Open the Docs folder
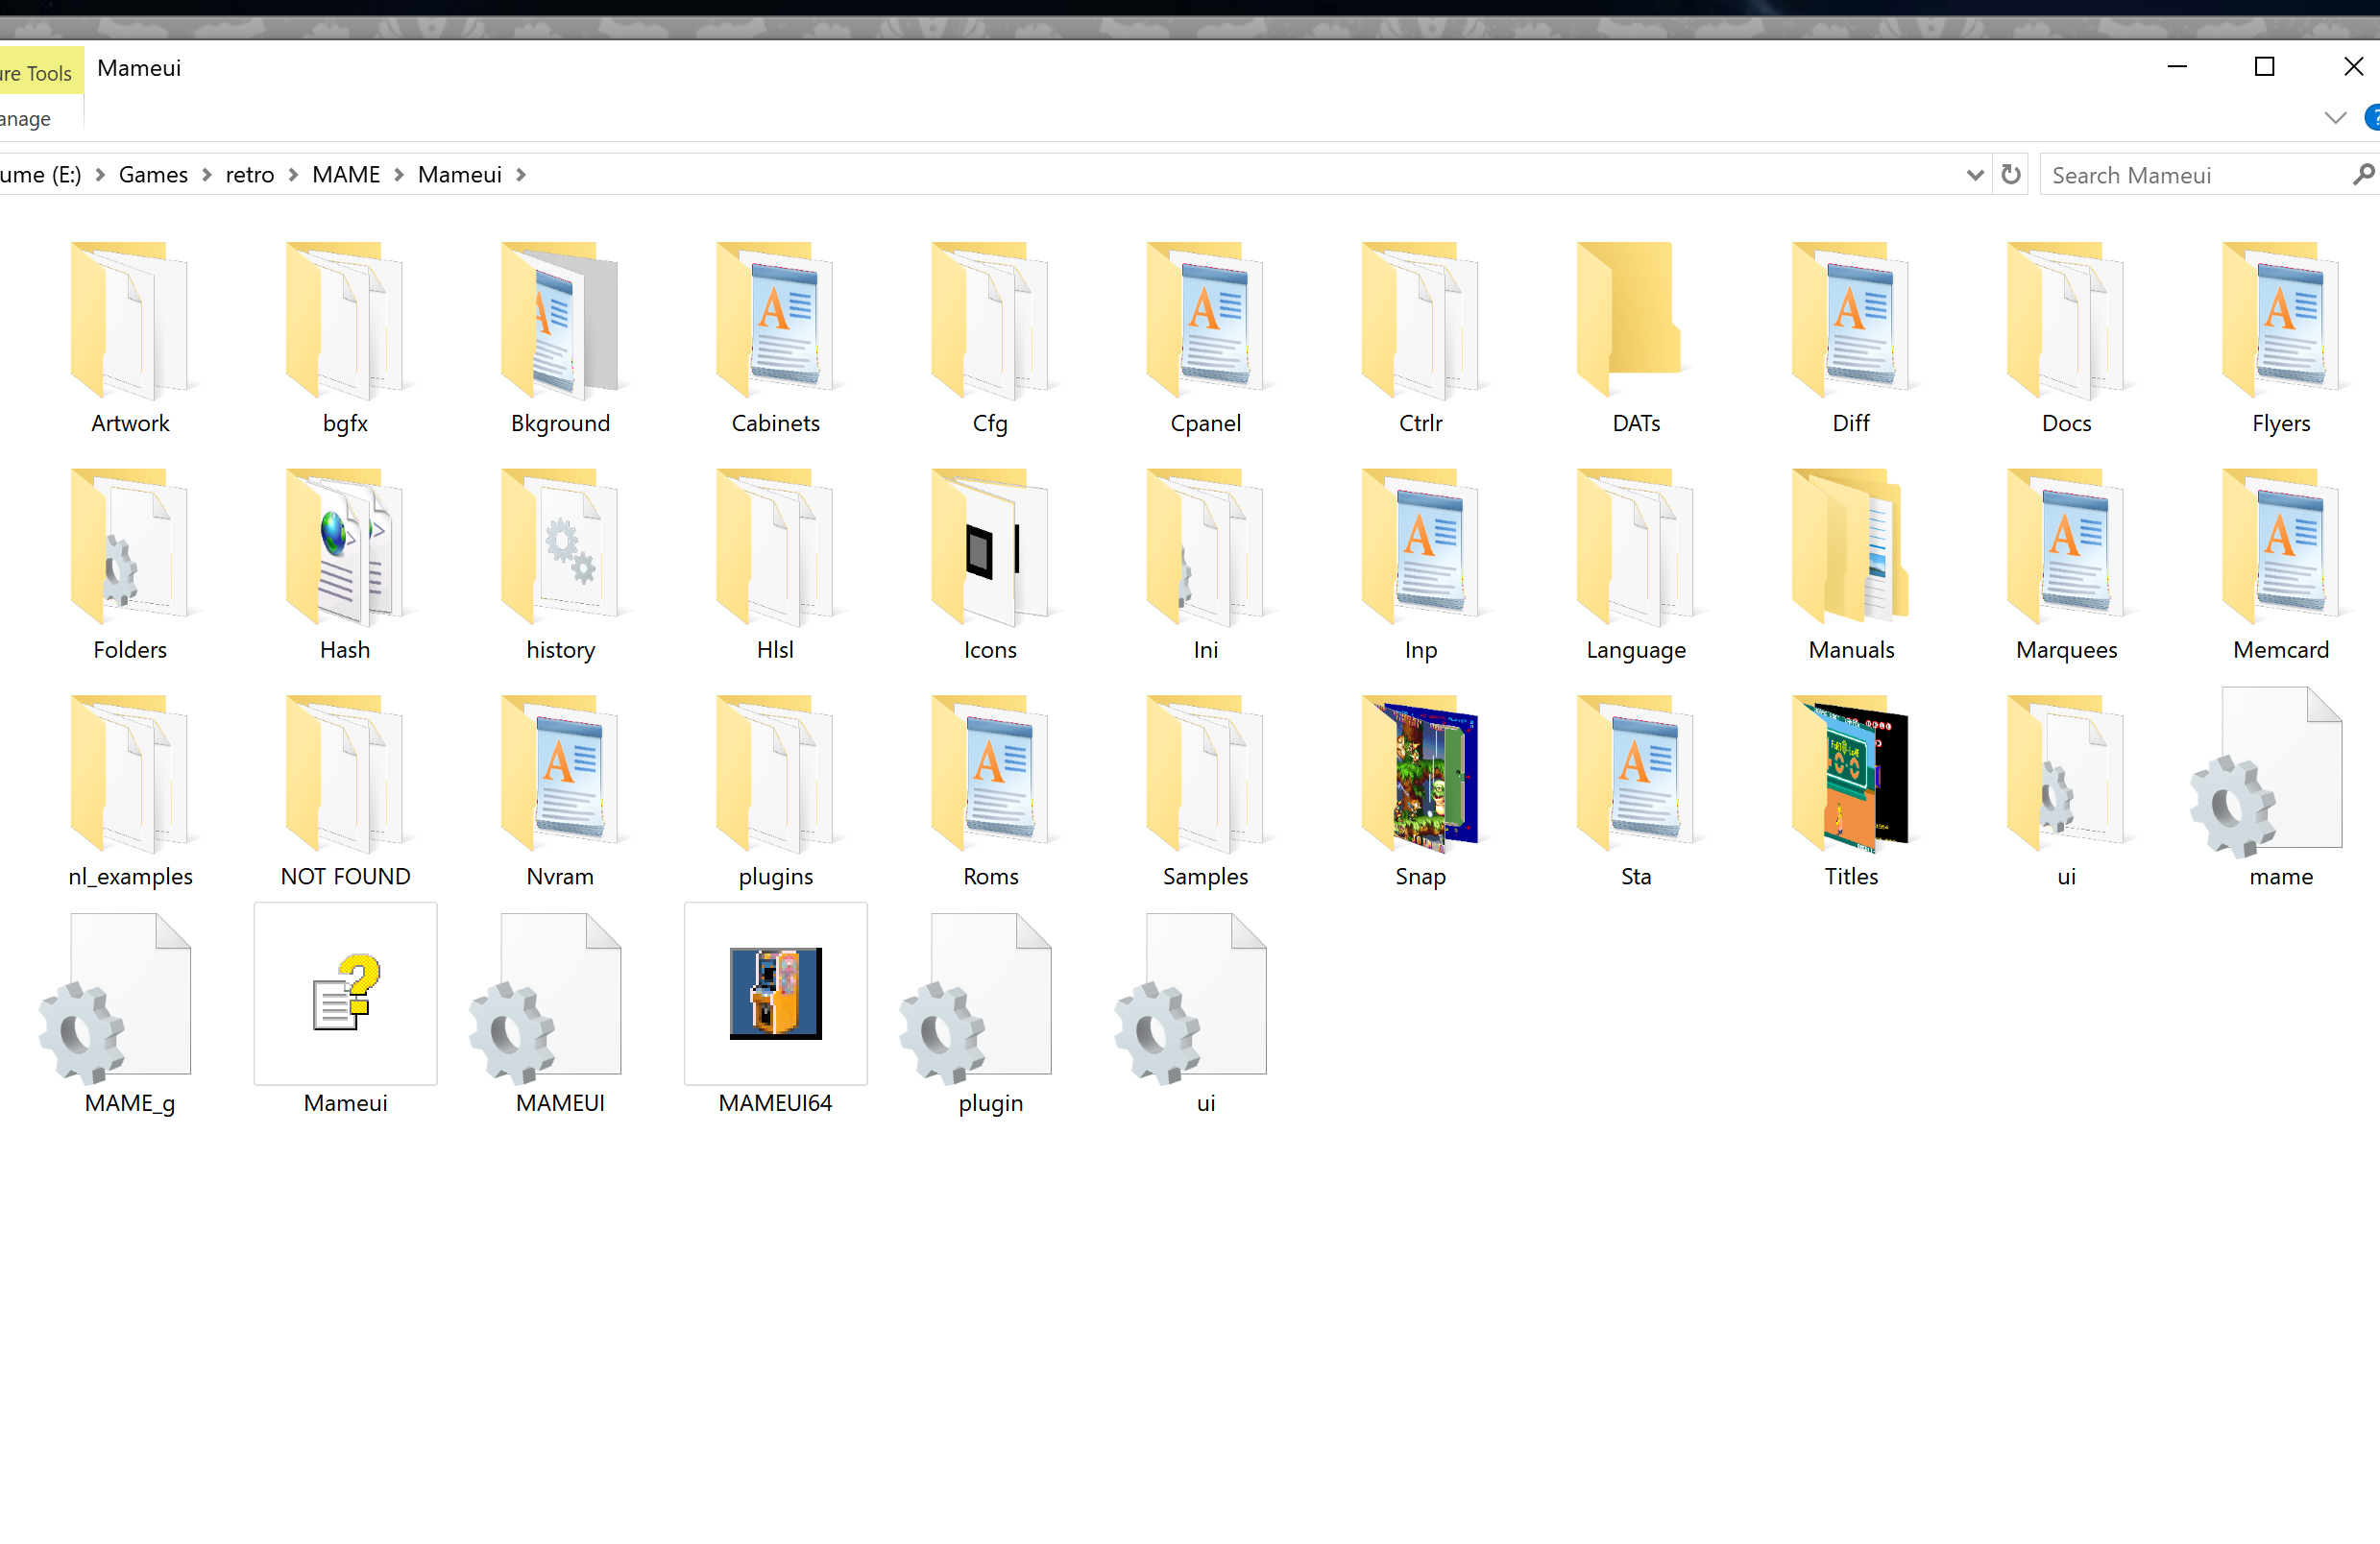Viewport: 2380px width, 1544px height. tap(2066, 338)
